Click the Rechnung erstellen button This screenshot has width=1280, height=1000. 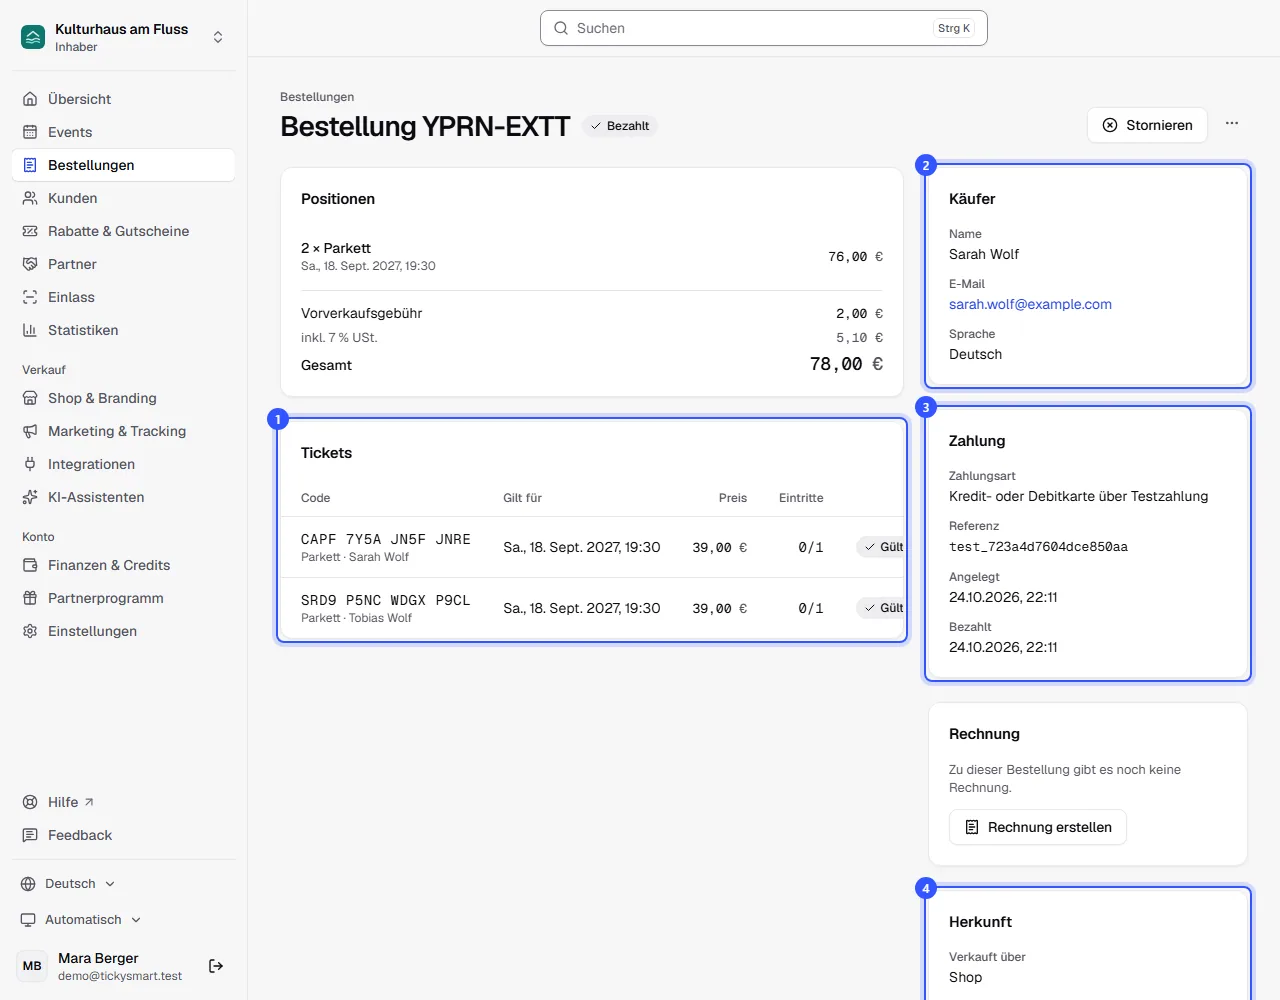(x=1038, y=827)
